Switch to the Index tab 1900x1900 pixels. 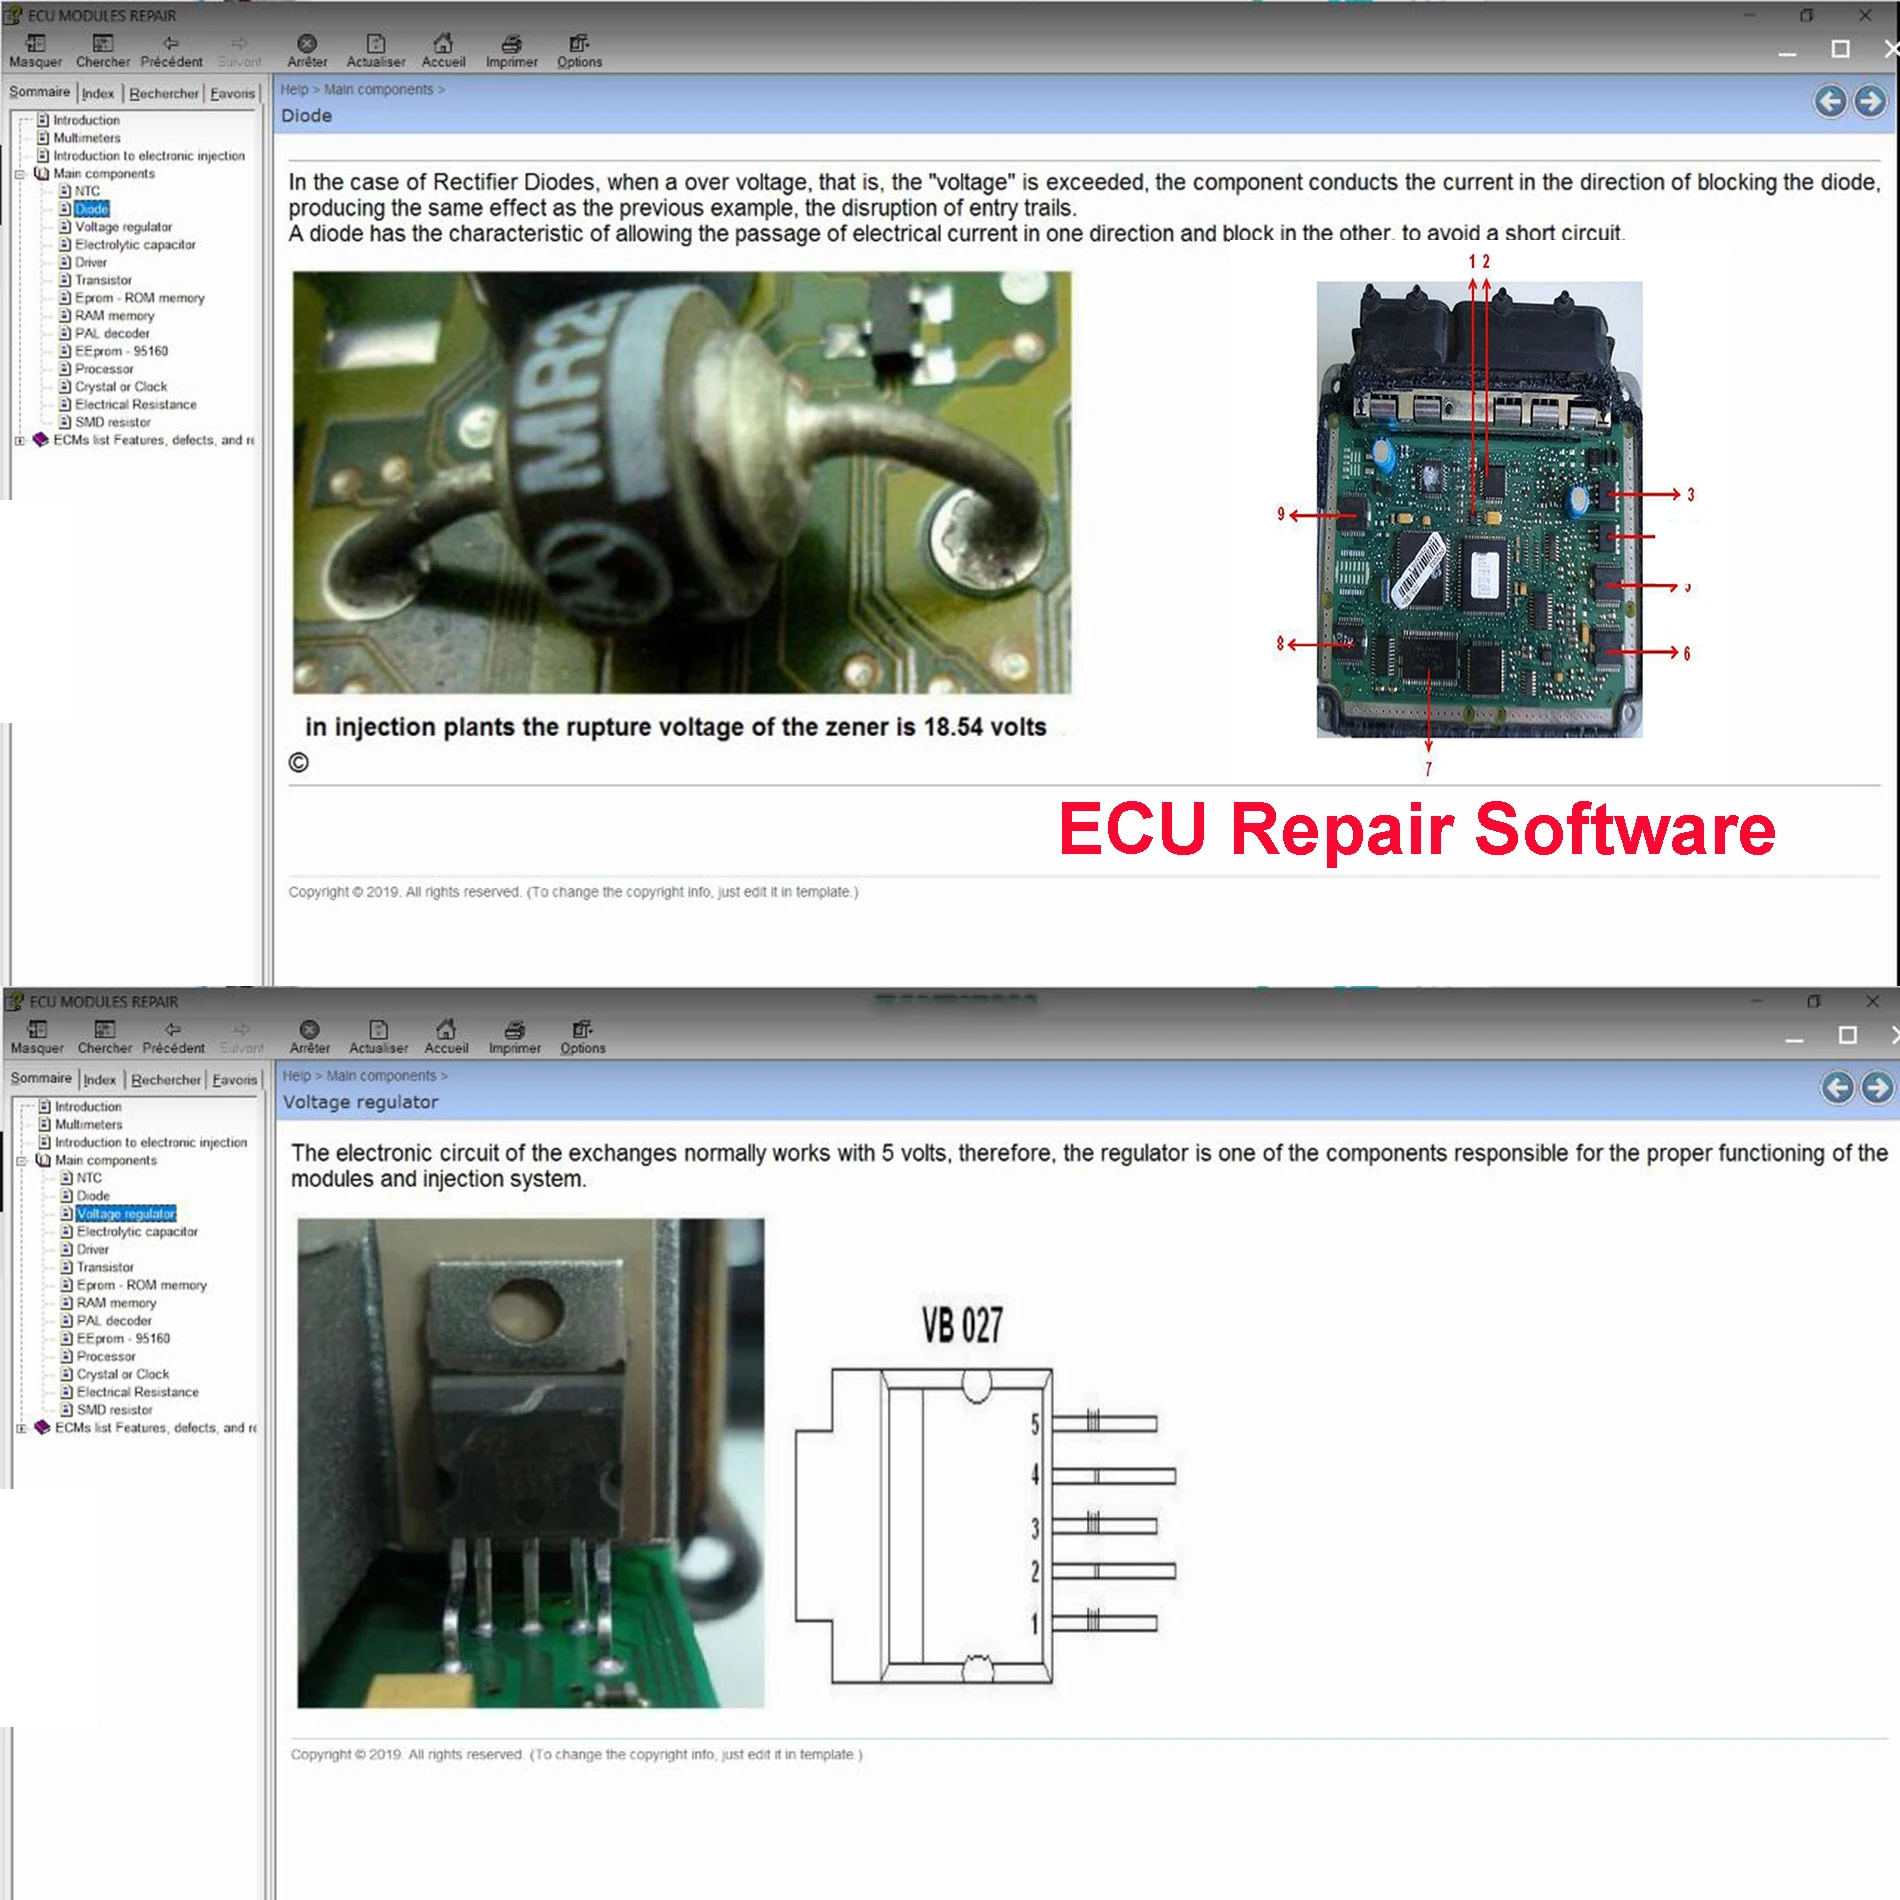pos(98,91)
